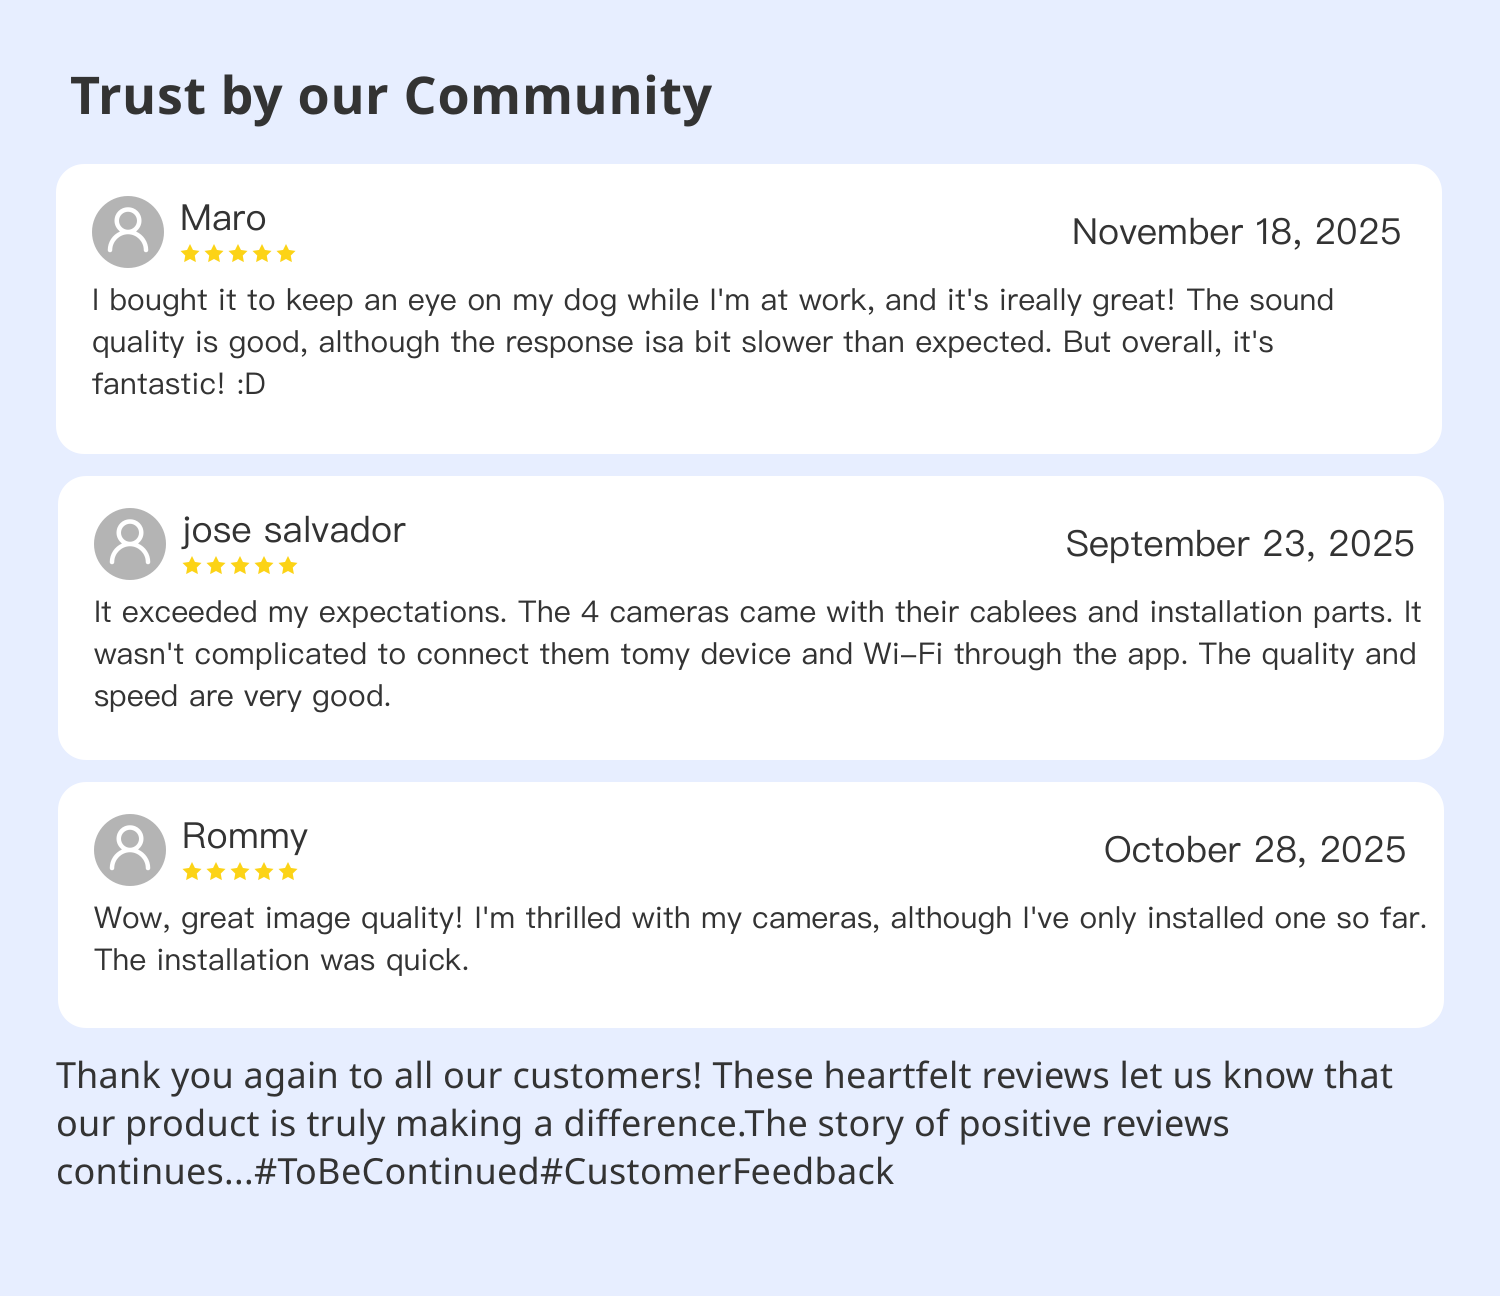This screenshot has width=1500, height=1296.
Task: Click the first star in Maro's rating
Action: click(x=190, y=254)
